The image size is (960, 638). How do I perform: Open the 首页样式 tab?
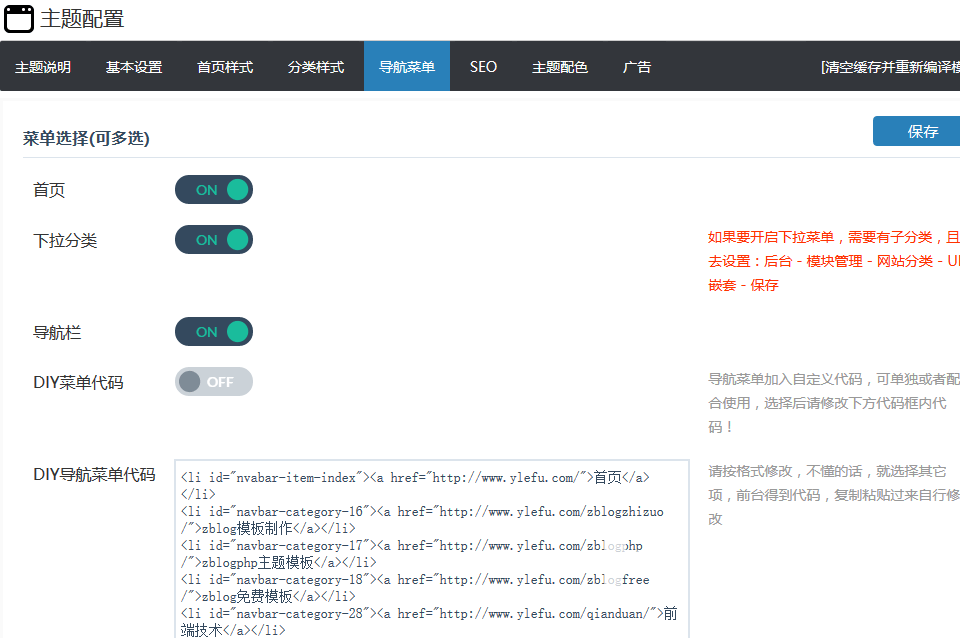coord(225,67)
